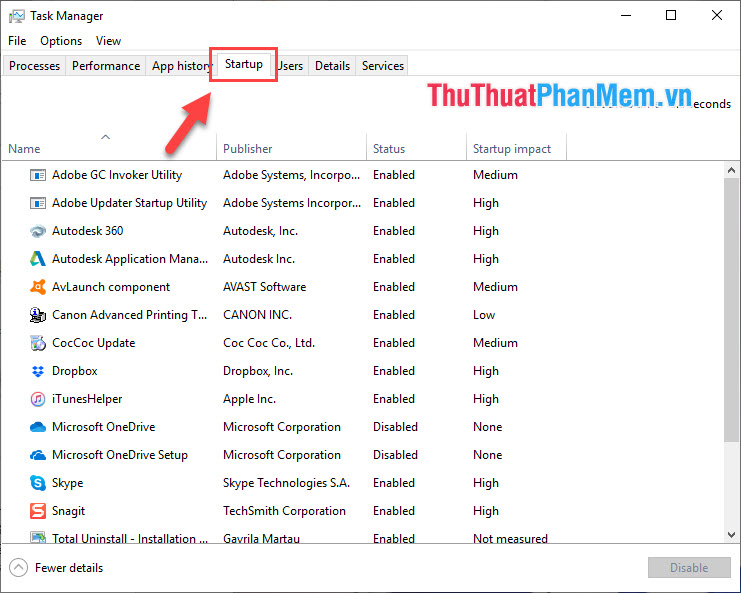Click the Total Uninstall icon
This screenshot has height=593, width=741.
click(x=38, y=538)
